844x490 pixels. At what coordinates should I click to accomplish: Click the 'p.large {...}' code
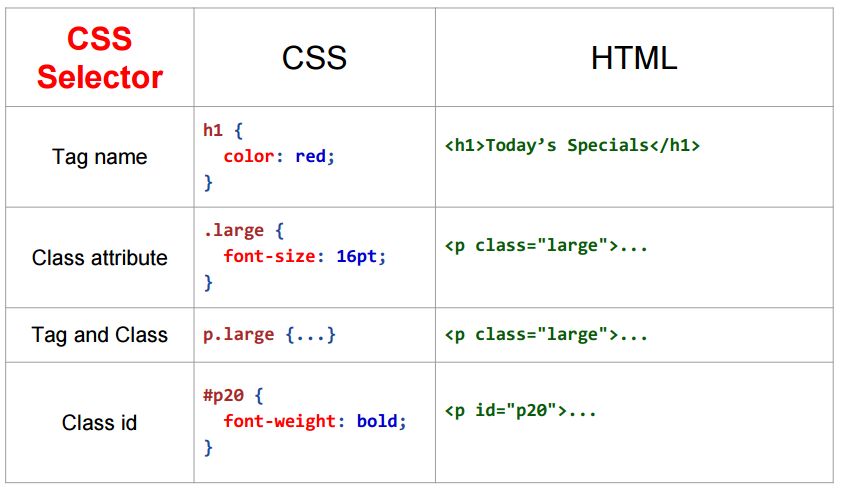[x=269, y=334]
